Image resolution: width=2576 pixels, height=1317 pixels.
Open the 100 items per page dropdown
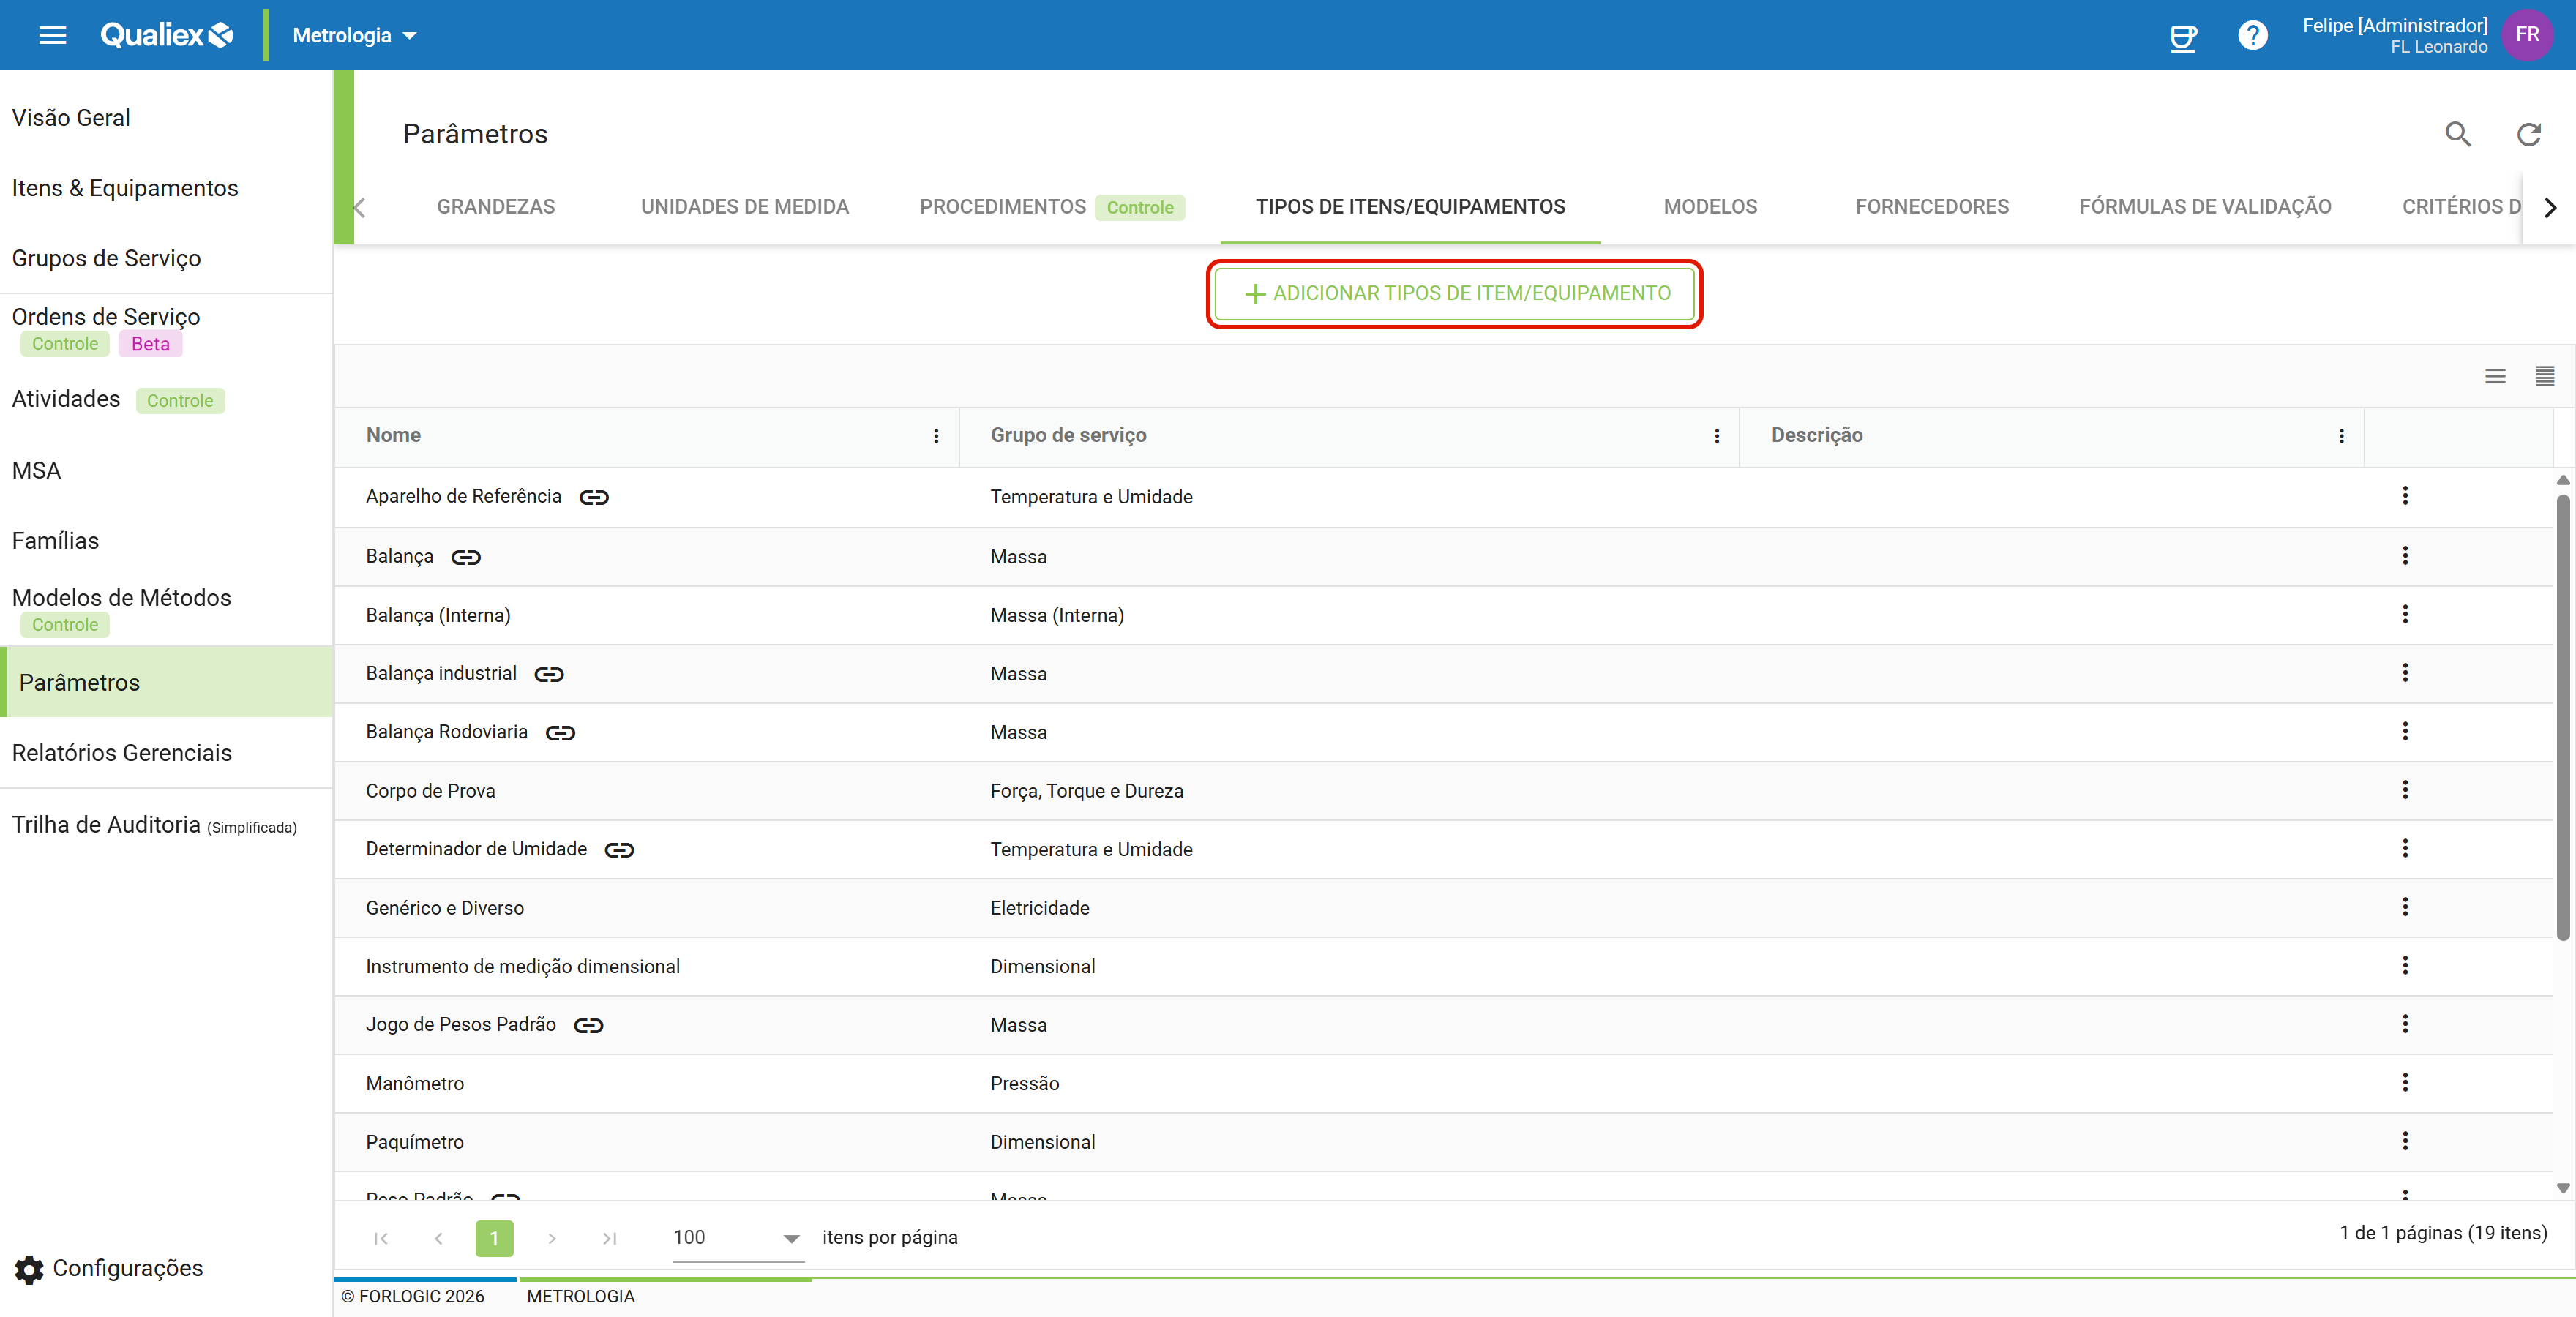tap(738, 1238)
